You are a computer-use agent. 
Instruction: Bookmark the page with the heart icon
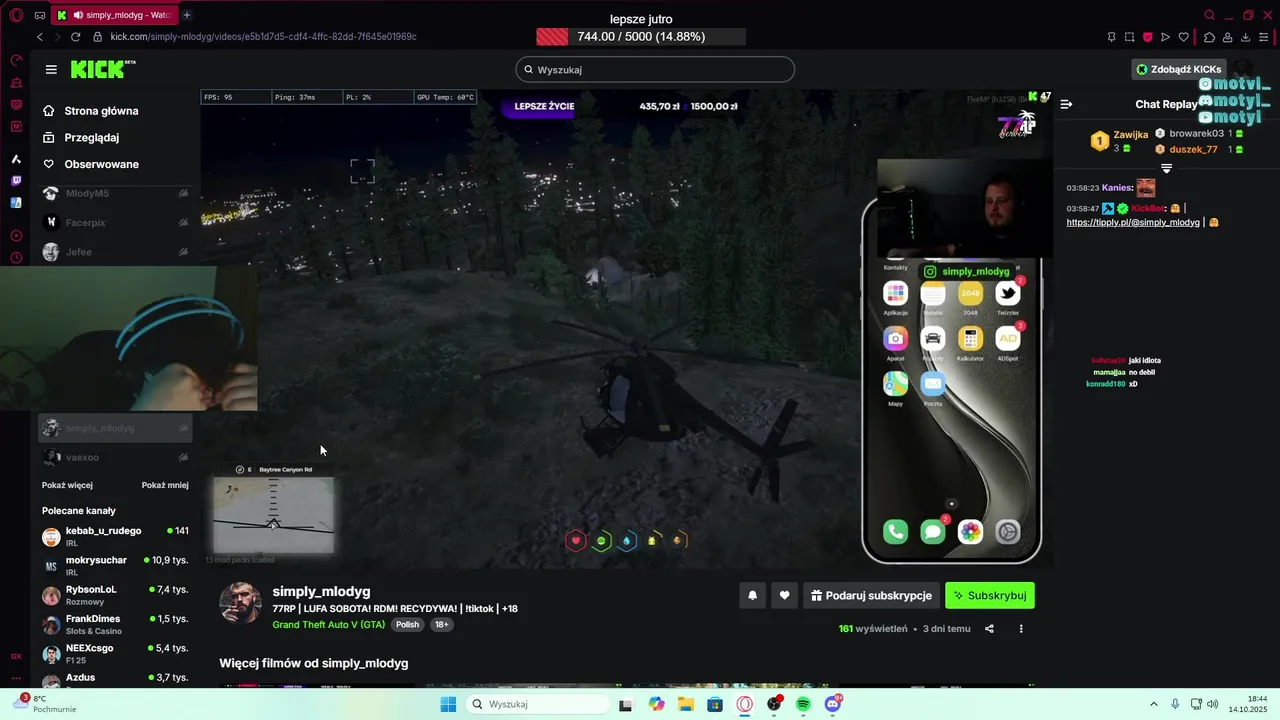click(1184, 37)
